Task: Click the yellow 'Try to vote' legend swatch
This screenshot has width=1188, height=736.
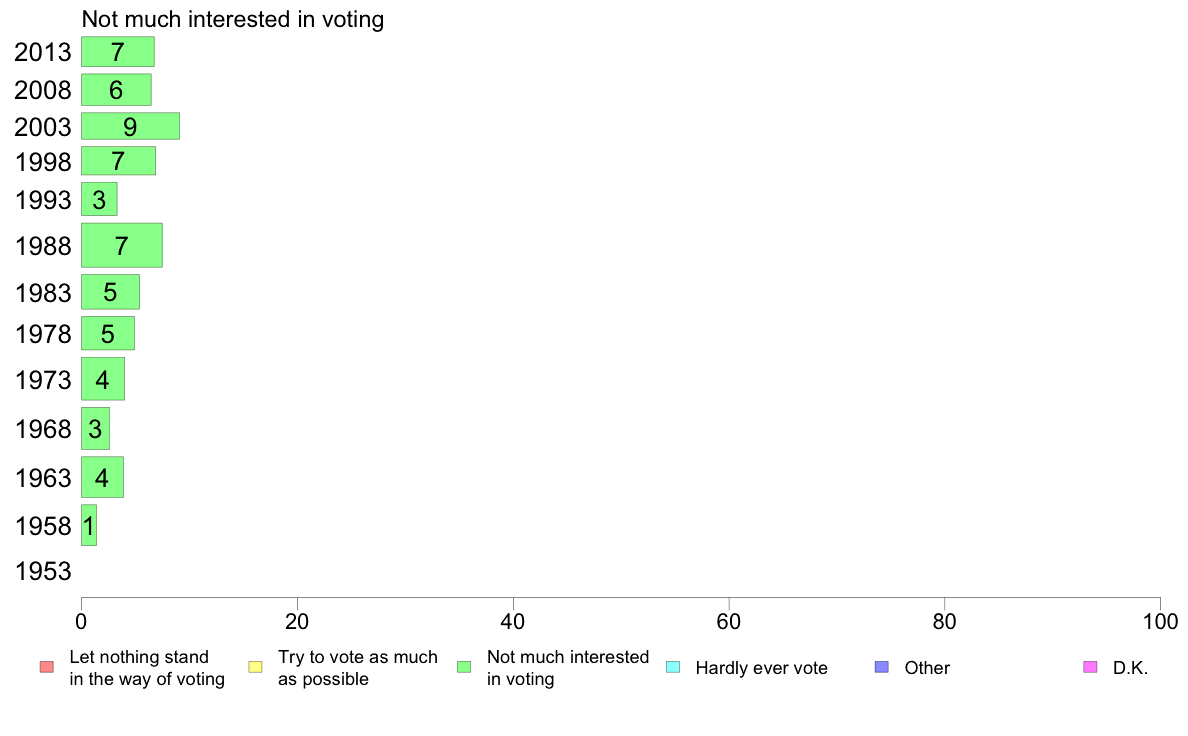Action: pyautogui.click(x=255, y=667)
